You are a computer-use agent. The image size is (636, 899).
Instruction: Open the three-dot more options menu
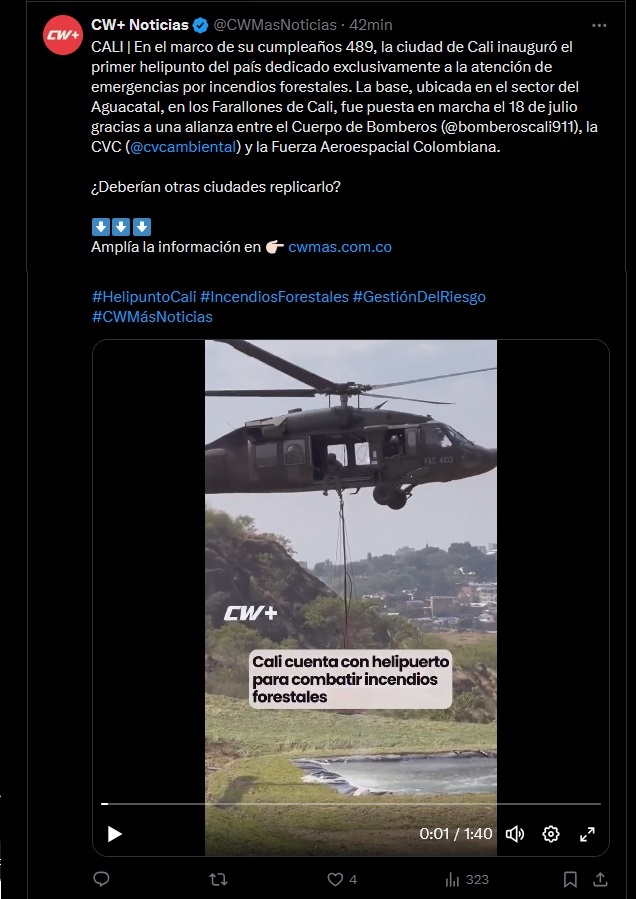click(599, 25)
